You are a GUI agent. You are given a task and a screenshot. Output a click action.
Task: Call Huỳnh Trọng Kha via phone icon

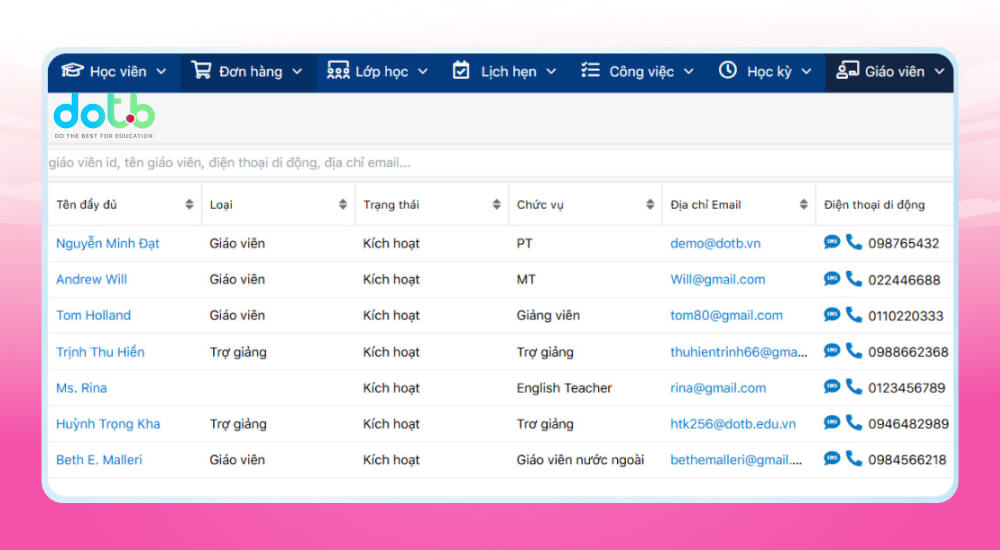(853, 422)
